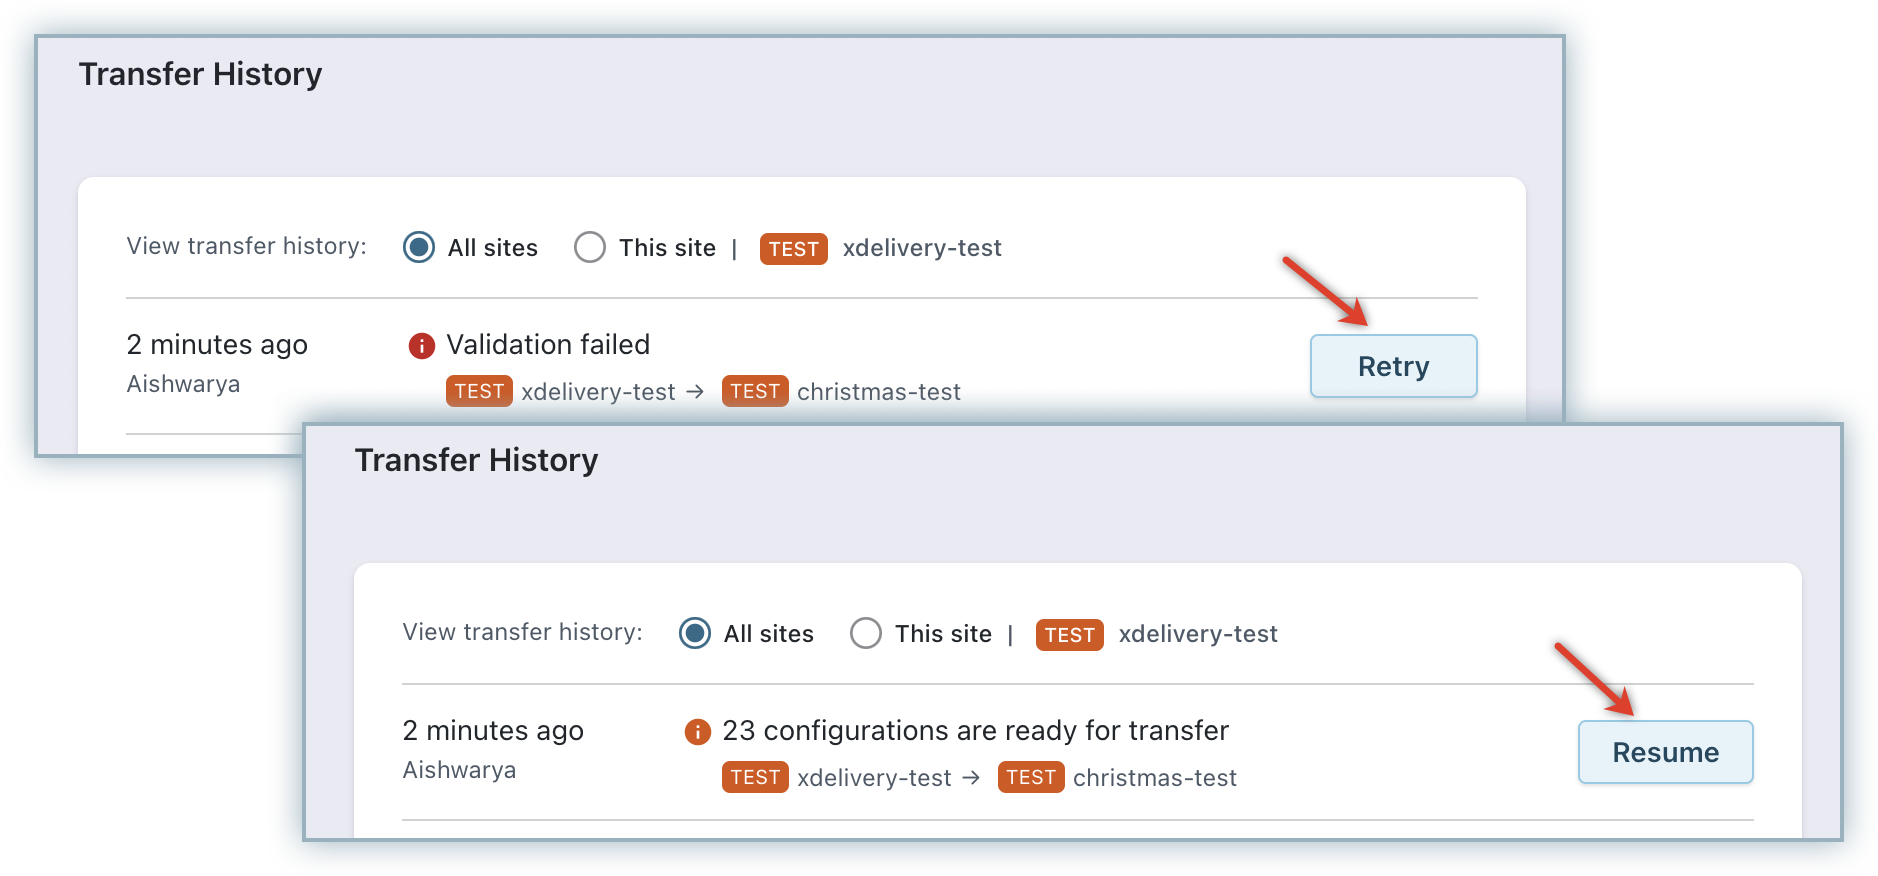
Task: Click TEST badge before xdelivery-test in 23 configurations row
Action: tap(755, 777)
